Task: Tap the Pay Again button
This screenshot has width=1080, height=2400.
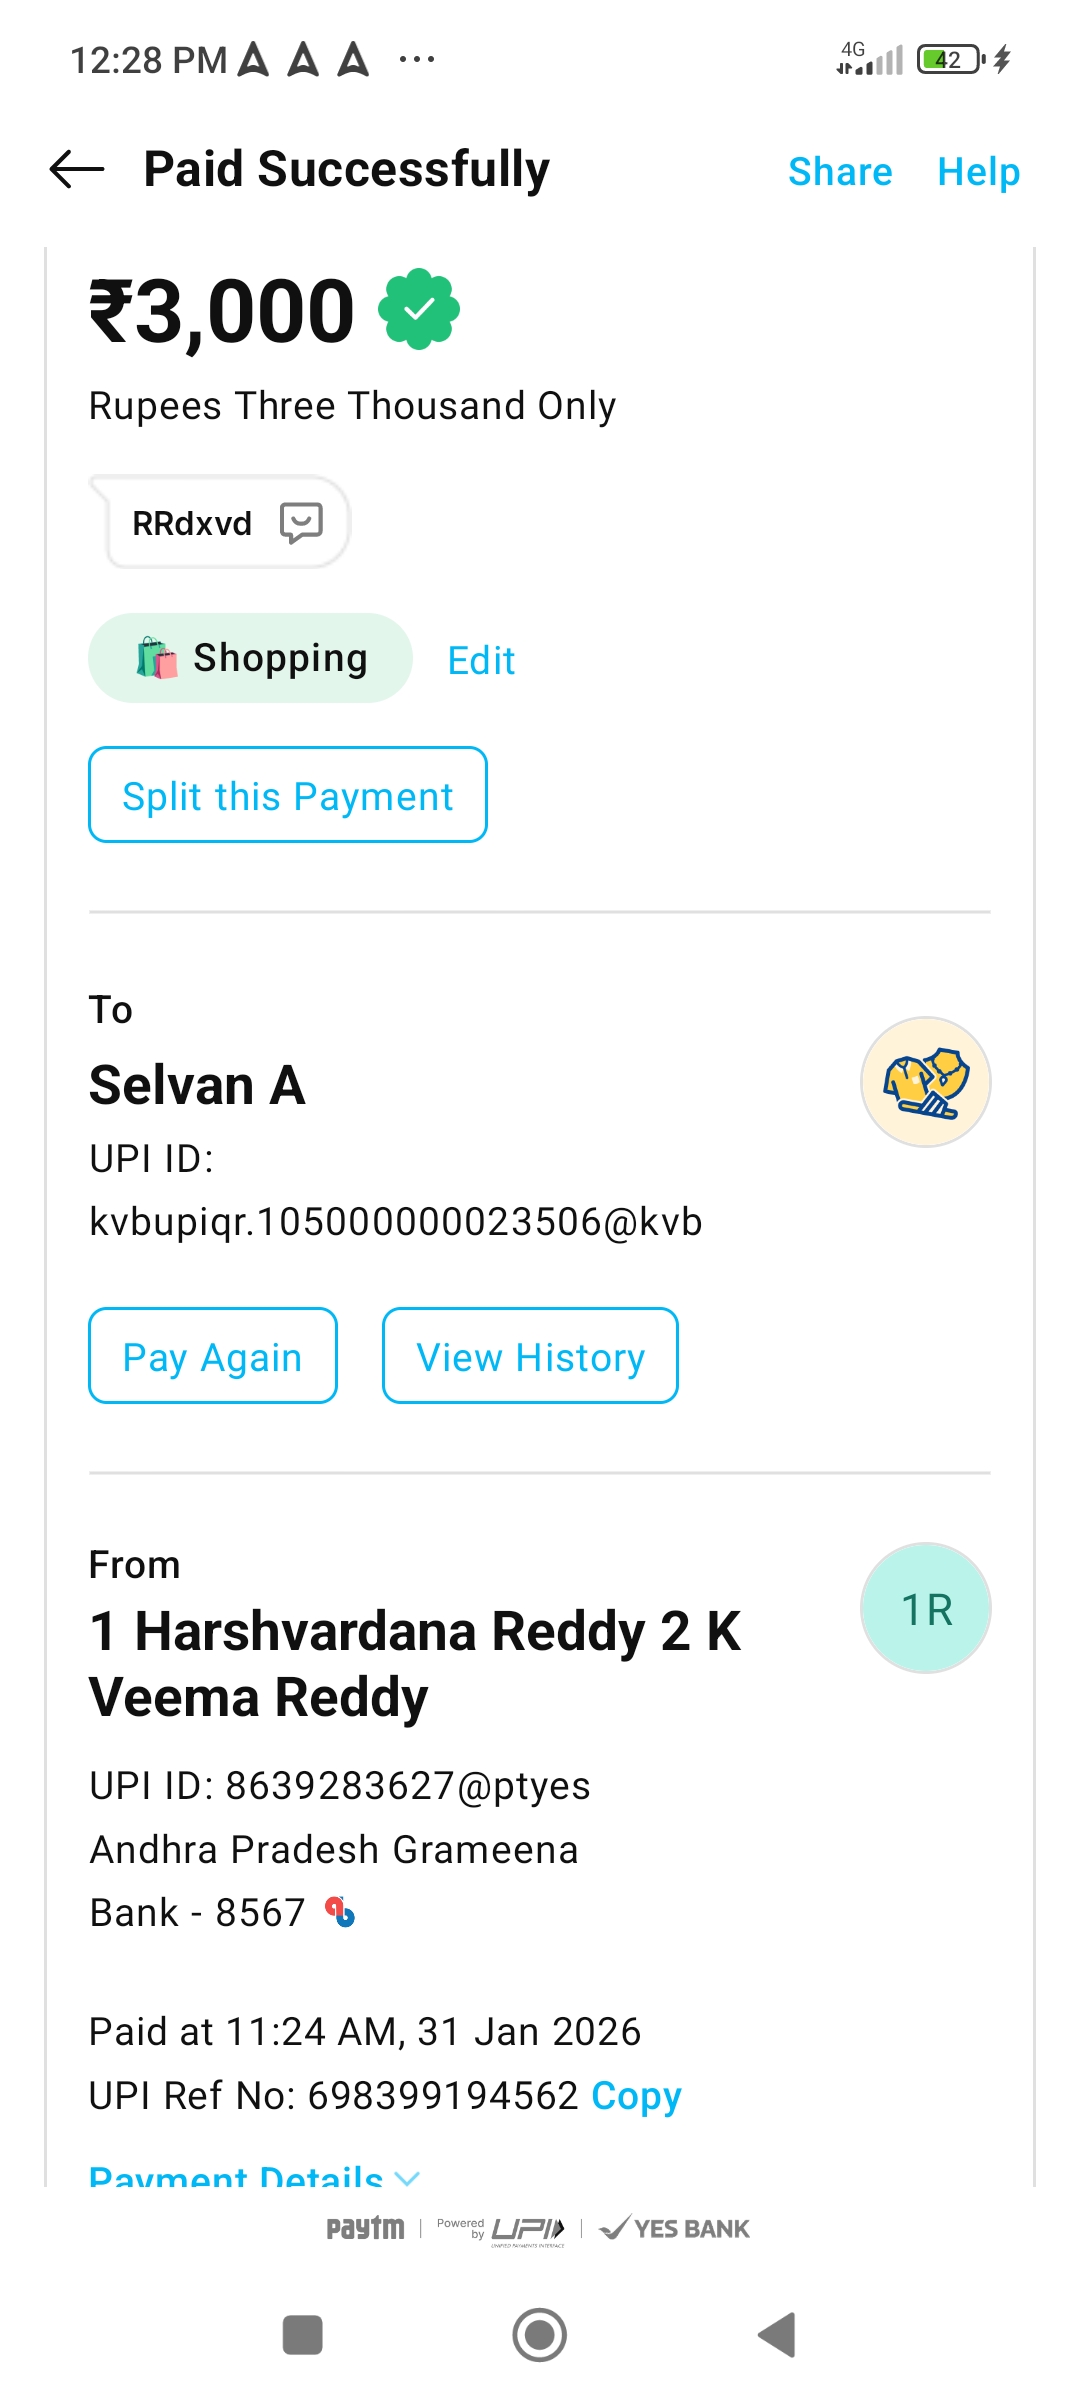Action: (213, 1356)
